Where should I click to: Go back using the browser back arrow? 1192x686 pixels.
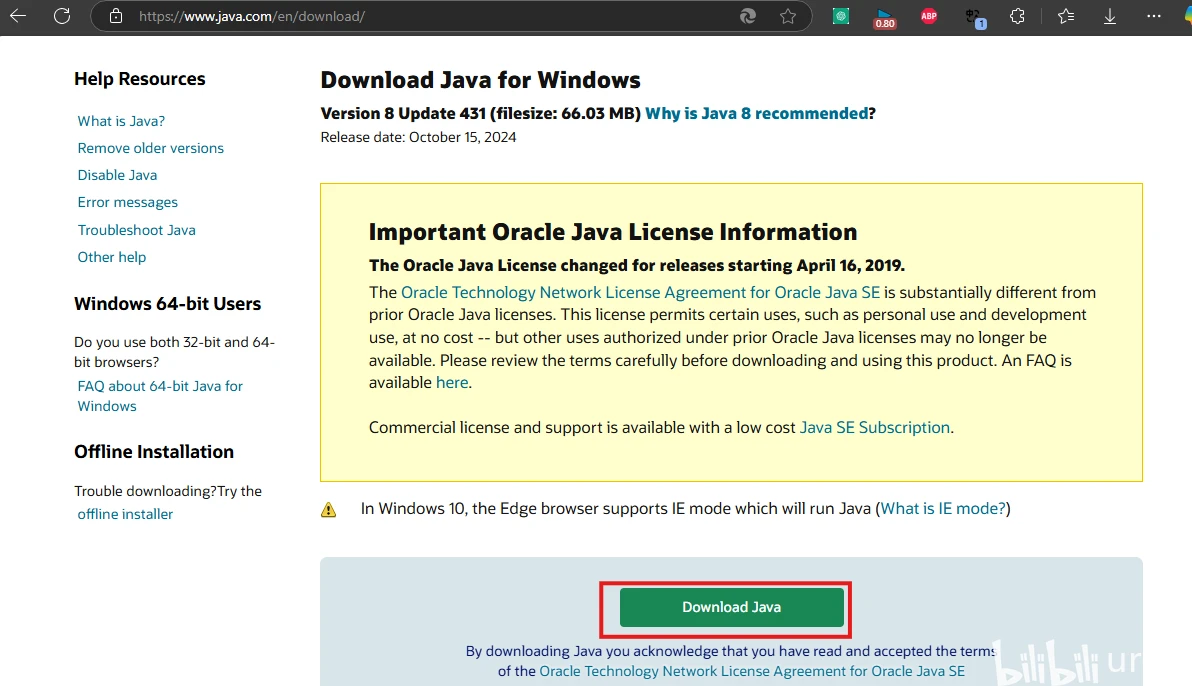(17, 16)
